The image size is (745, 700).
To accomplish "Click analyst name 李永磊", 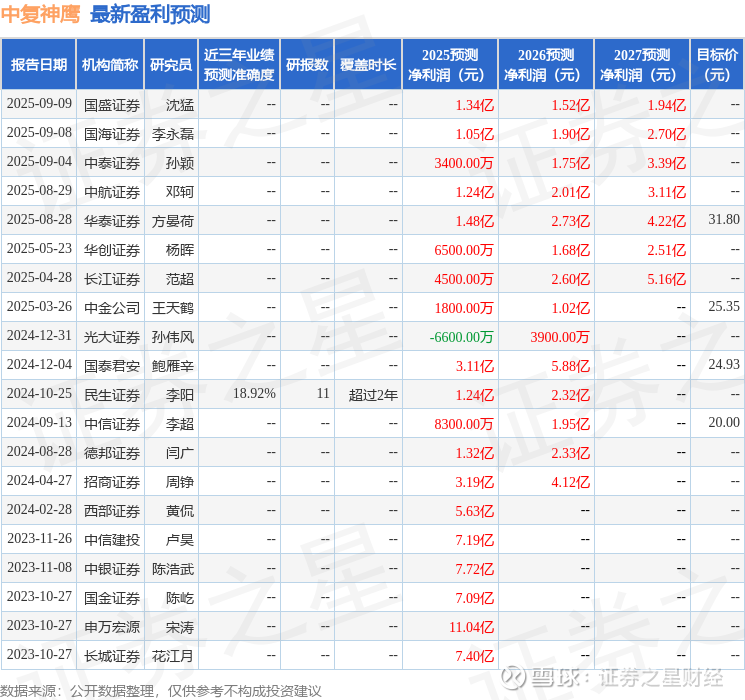I will pos(173,134).
